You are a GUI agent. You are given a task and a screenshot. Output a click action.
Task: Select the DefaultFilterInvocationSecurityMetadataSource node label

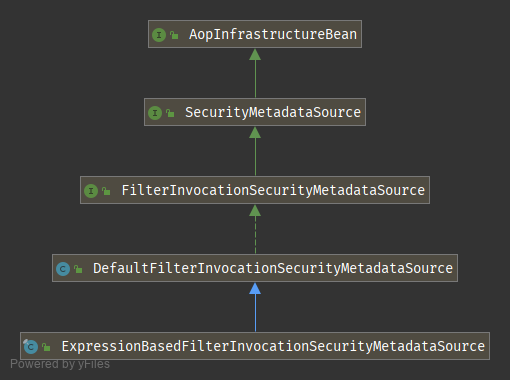click(x=273, y=268)
